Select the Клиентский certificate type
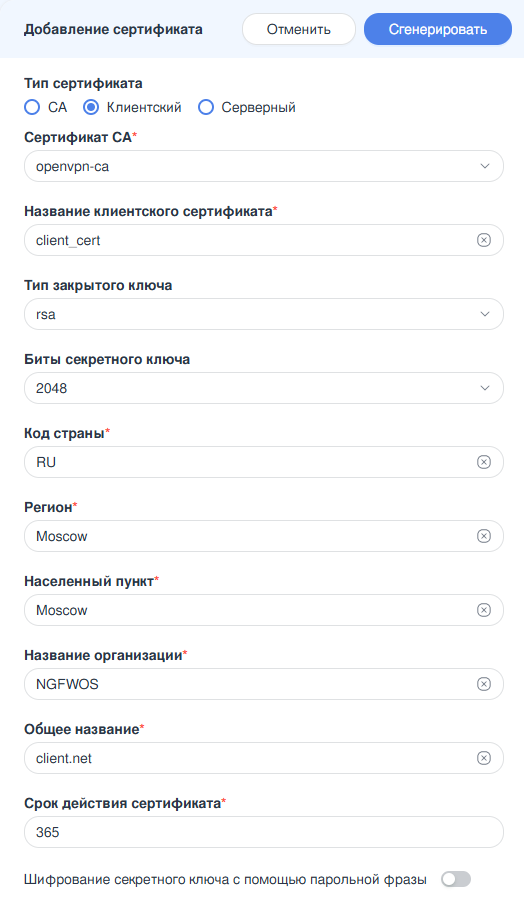This screenshot has height=900, width=524. click(91, 107)
